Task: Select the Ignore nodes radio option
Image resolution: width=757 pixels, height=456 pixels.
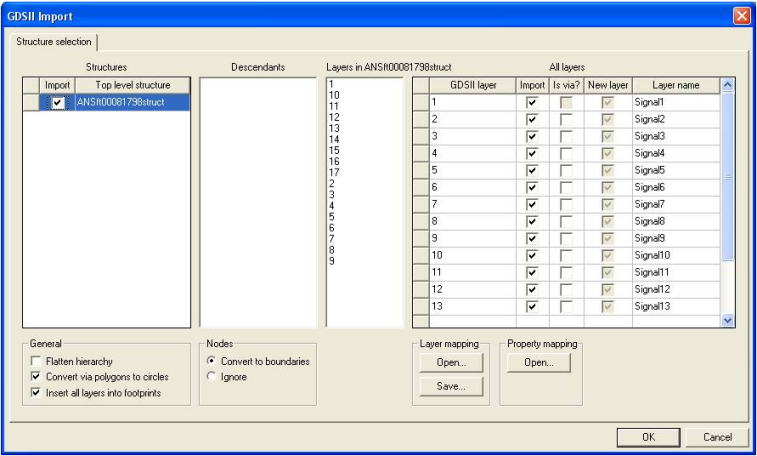Action: click(211, 377)
